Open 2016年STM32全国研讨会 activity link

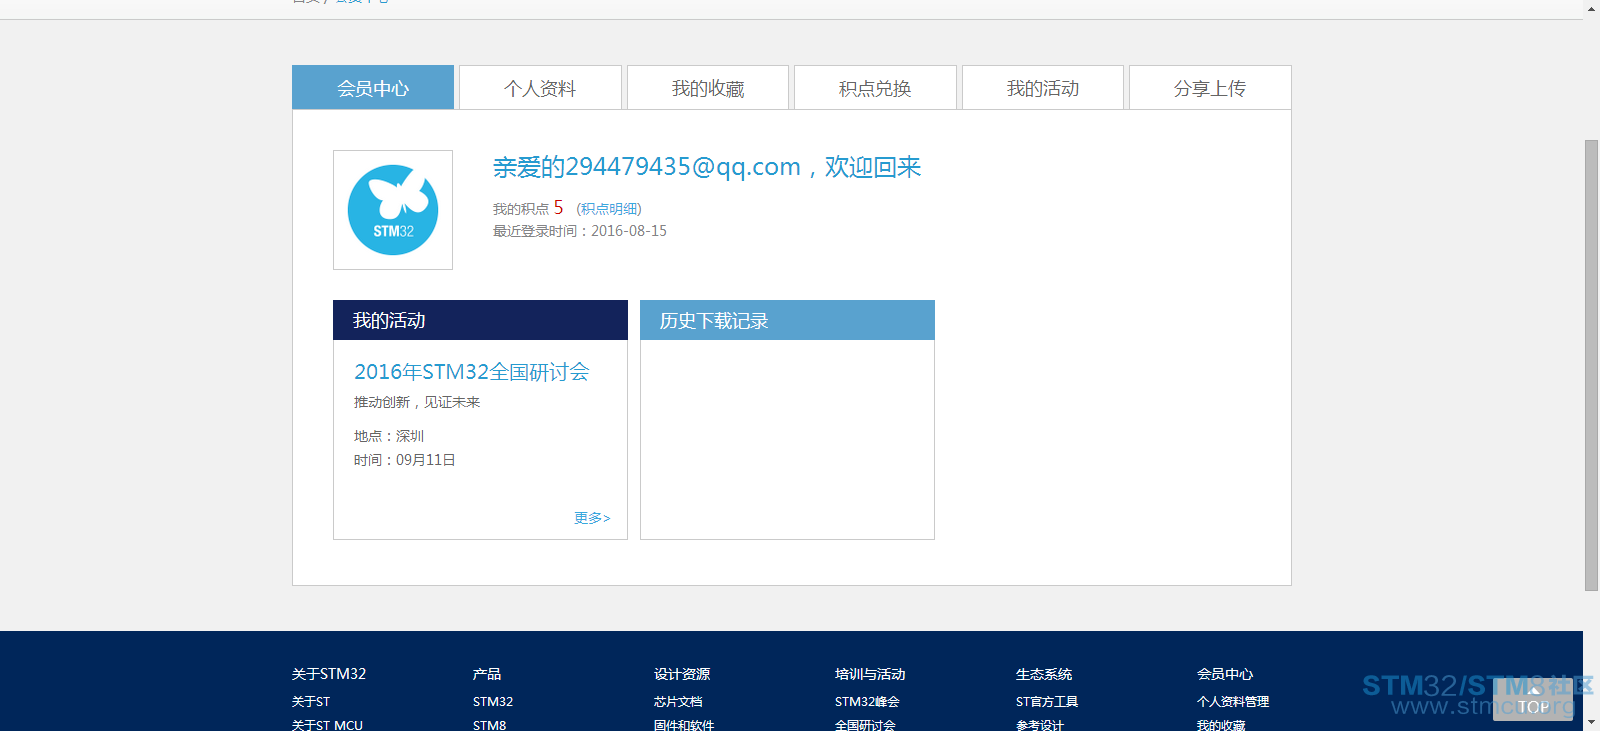(x=472, y=372)
